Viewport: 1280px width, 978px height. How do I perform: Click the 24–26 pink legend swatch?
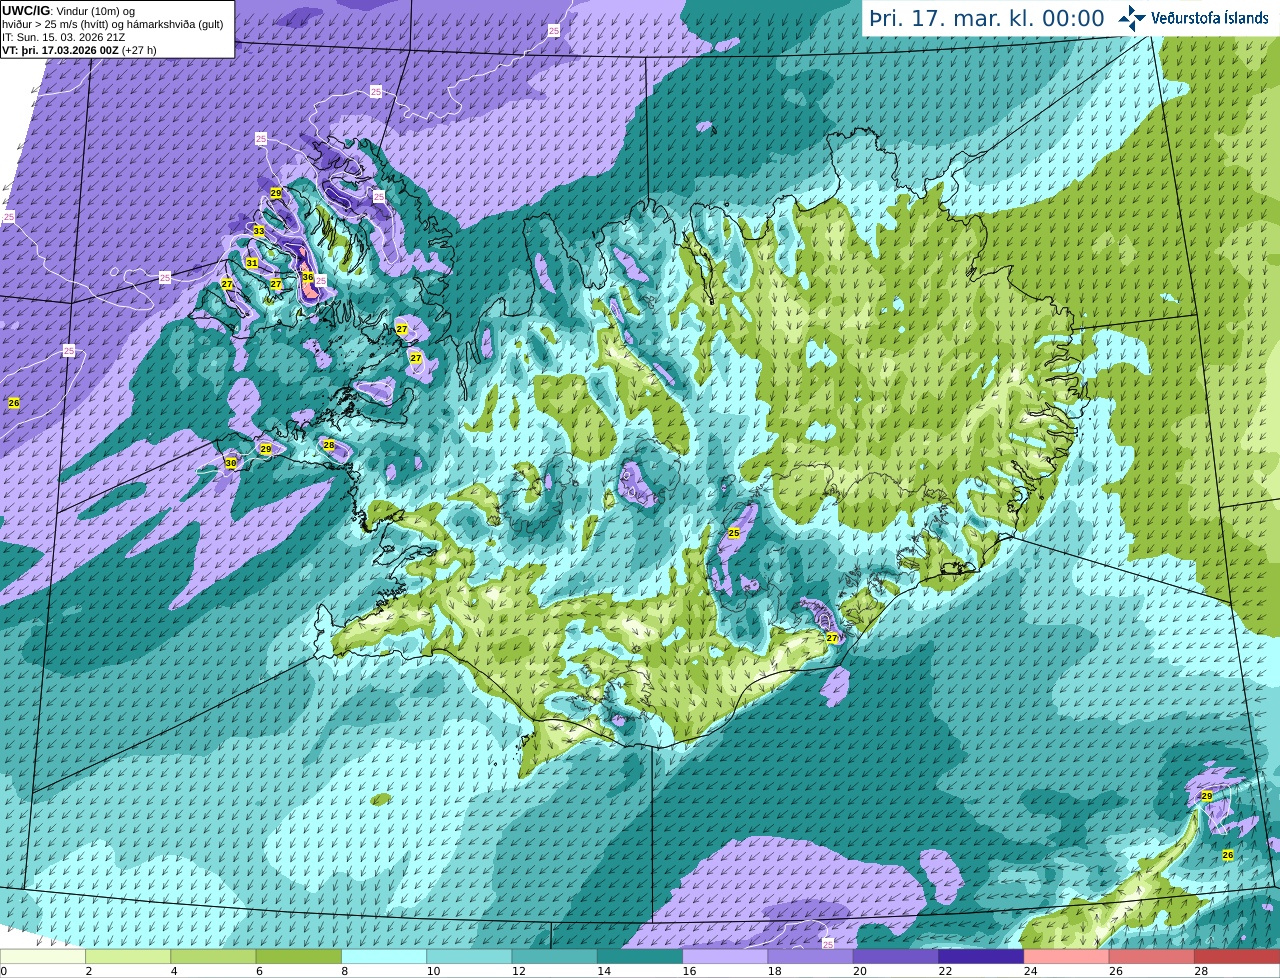point(1066,957)
